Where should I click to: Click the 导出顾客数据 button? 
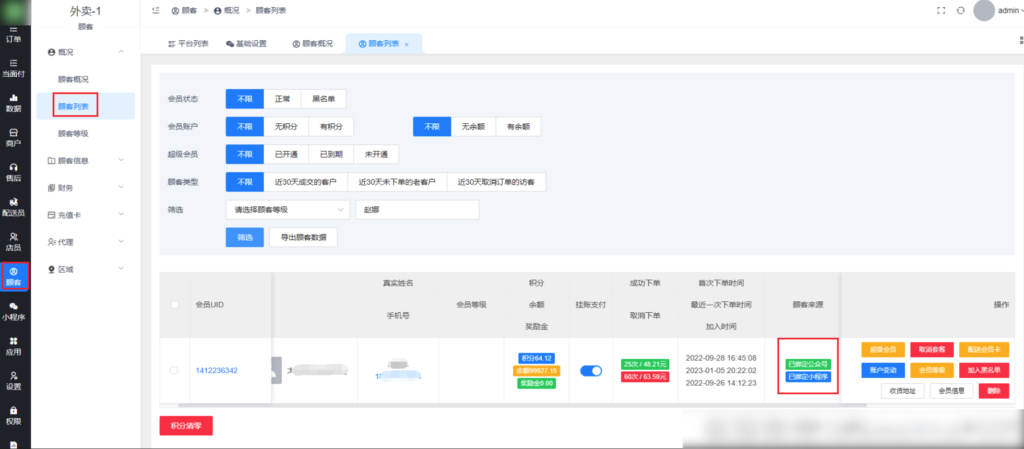point(303,238)
